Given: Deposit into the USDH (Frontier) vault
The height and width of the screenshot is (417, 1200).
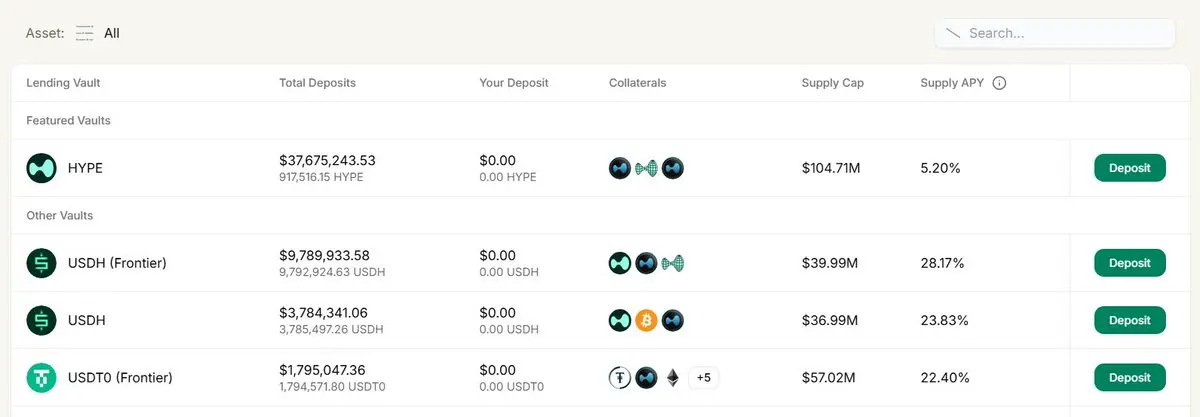Looking at the screenshot, I should [x=1129, y=263].
